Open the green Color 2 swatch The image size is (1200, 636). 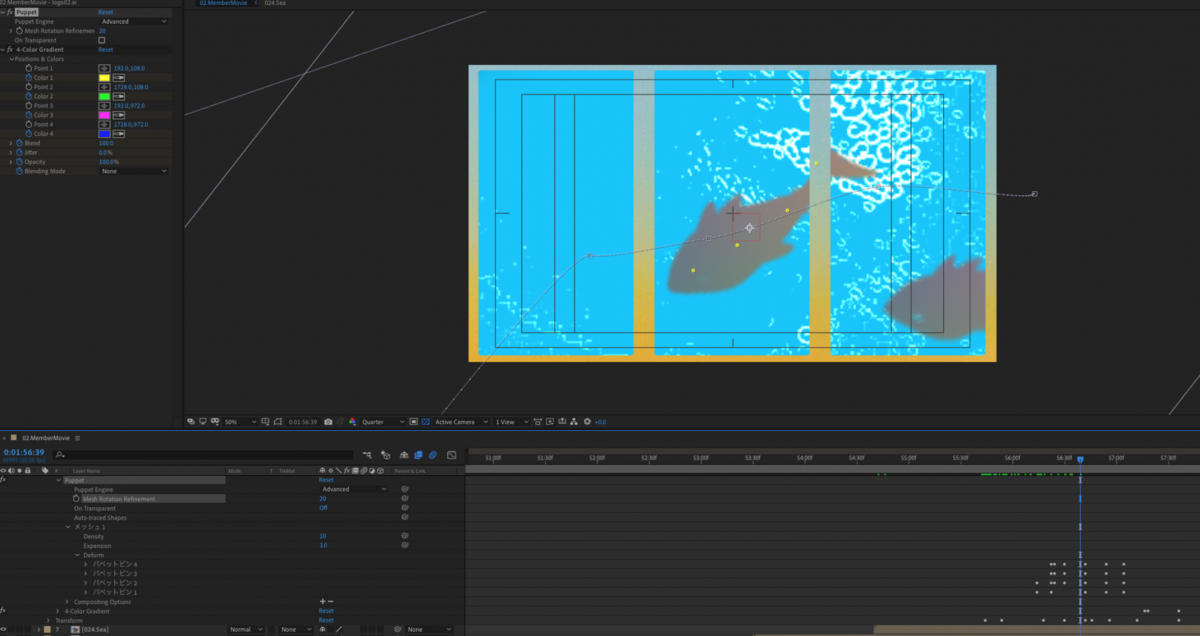pos(104,96)
